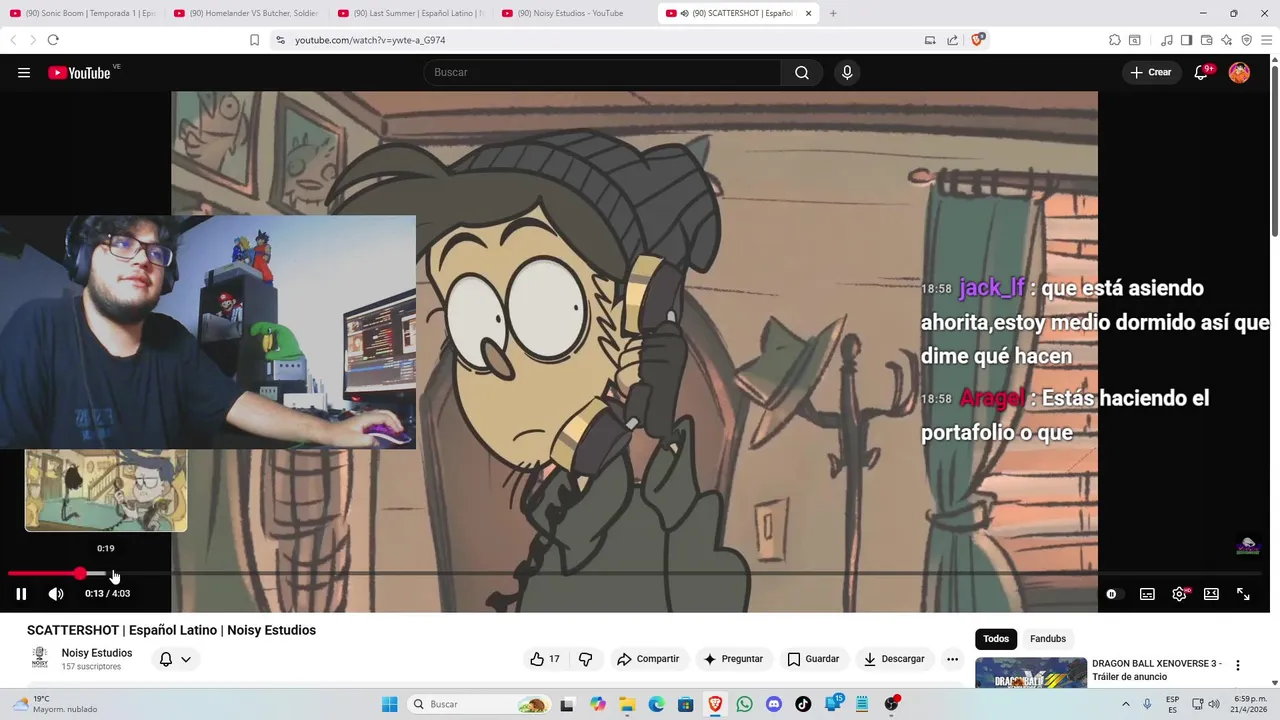Toggle subtitles in the video player
Viewport: 1280px width, 720px height.
(1147, 594)
